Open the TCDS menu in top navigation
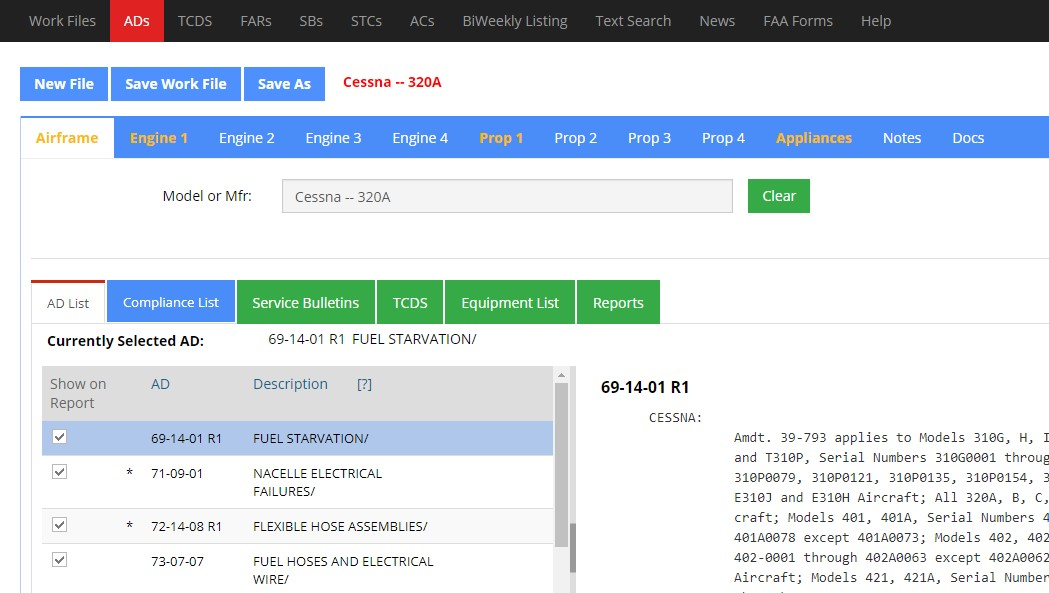This screenshot has width=1049, height=593. pyautogui.click(x=195, y=21)
